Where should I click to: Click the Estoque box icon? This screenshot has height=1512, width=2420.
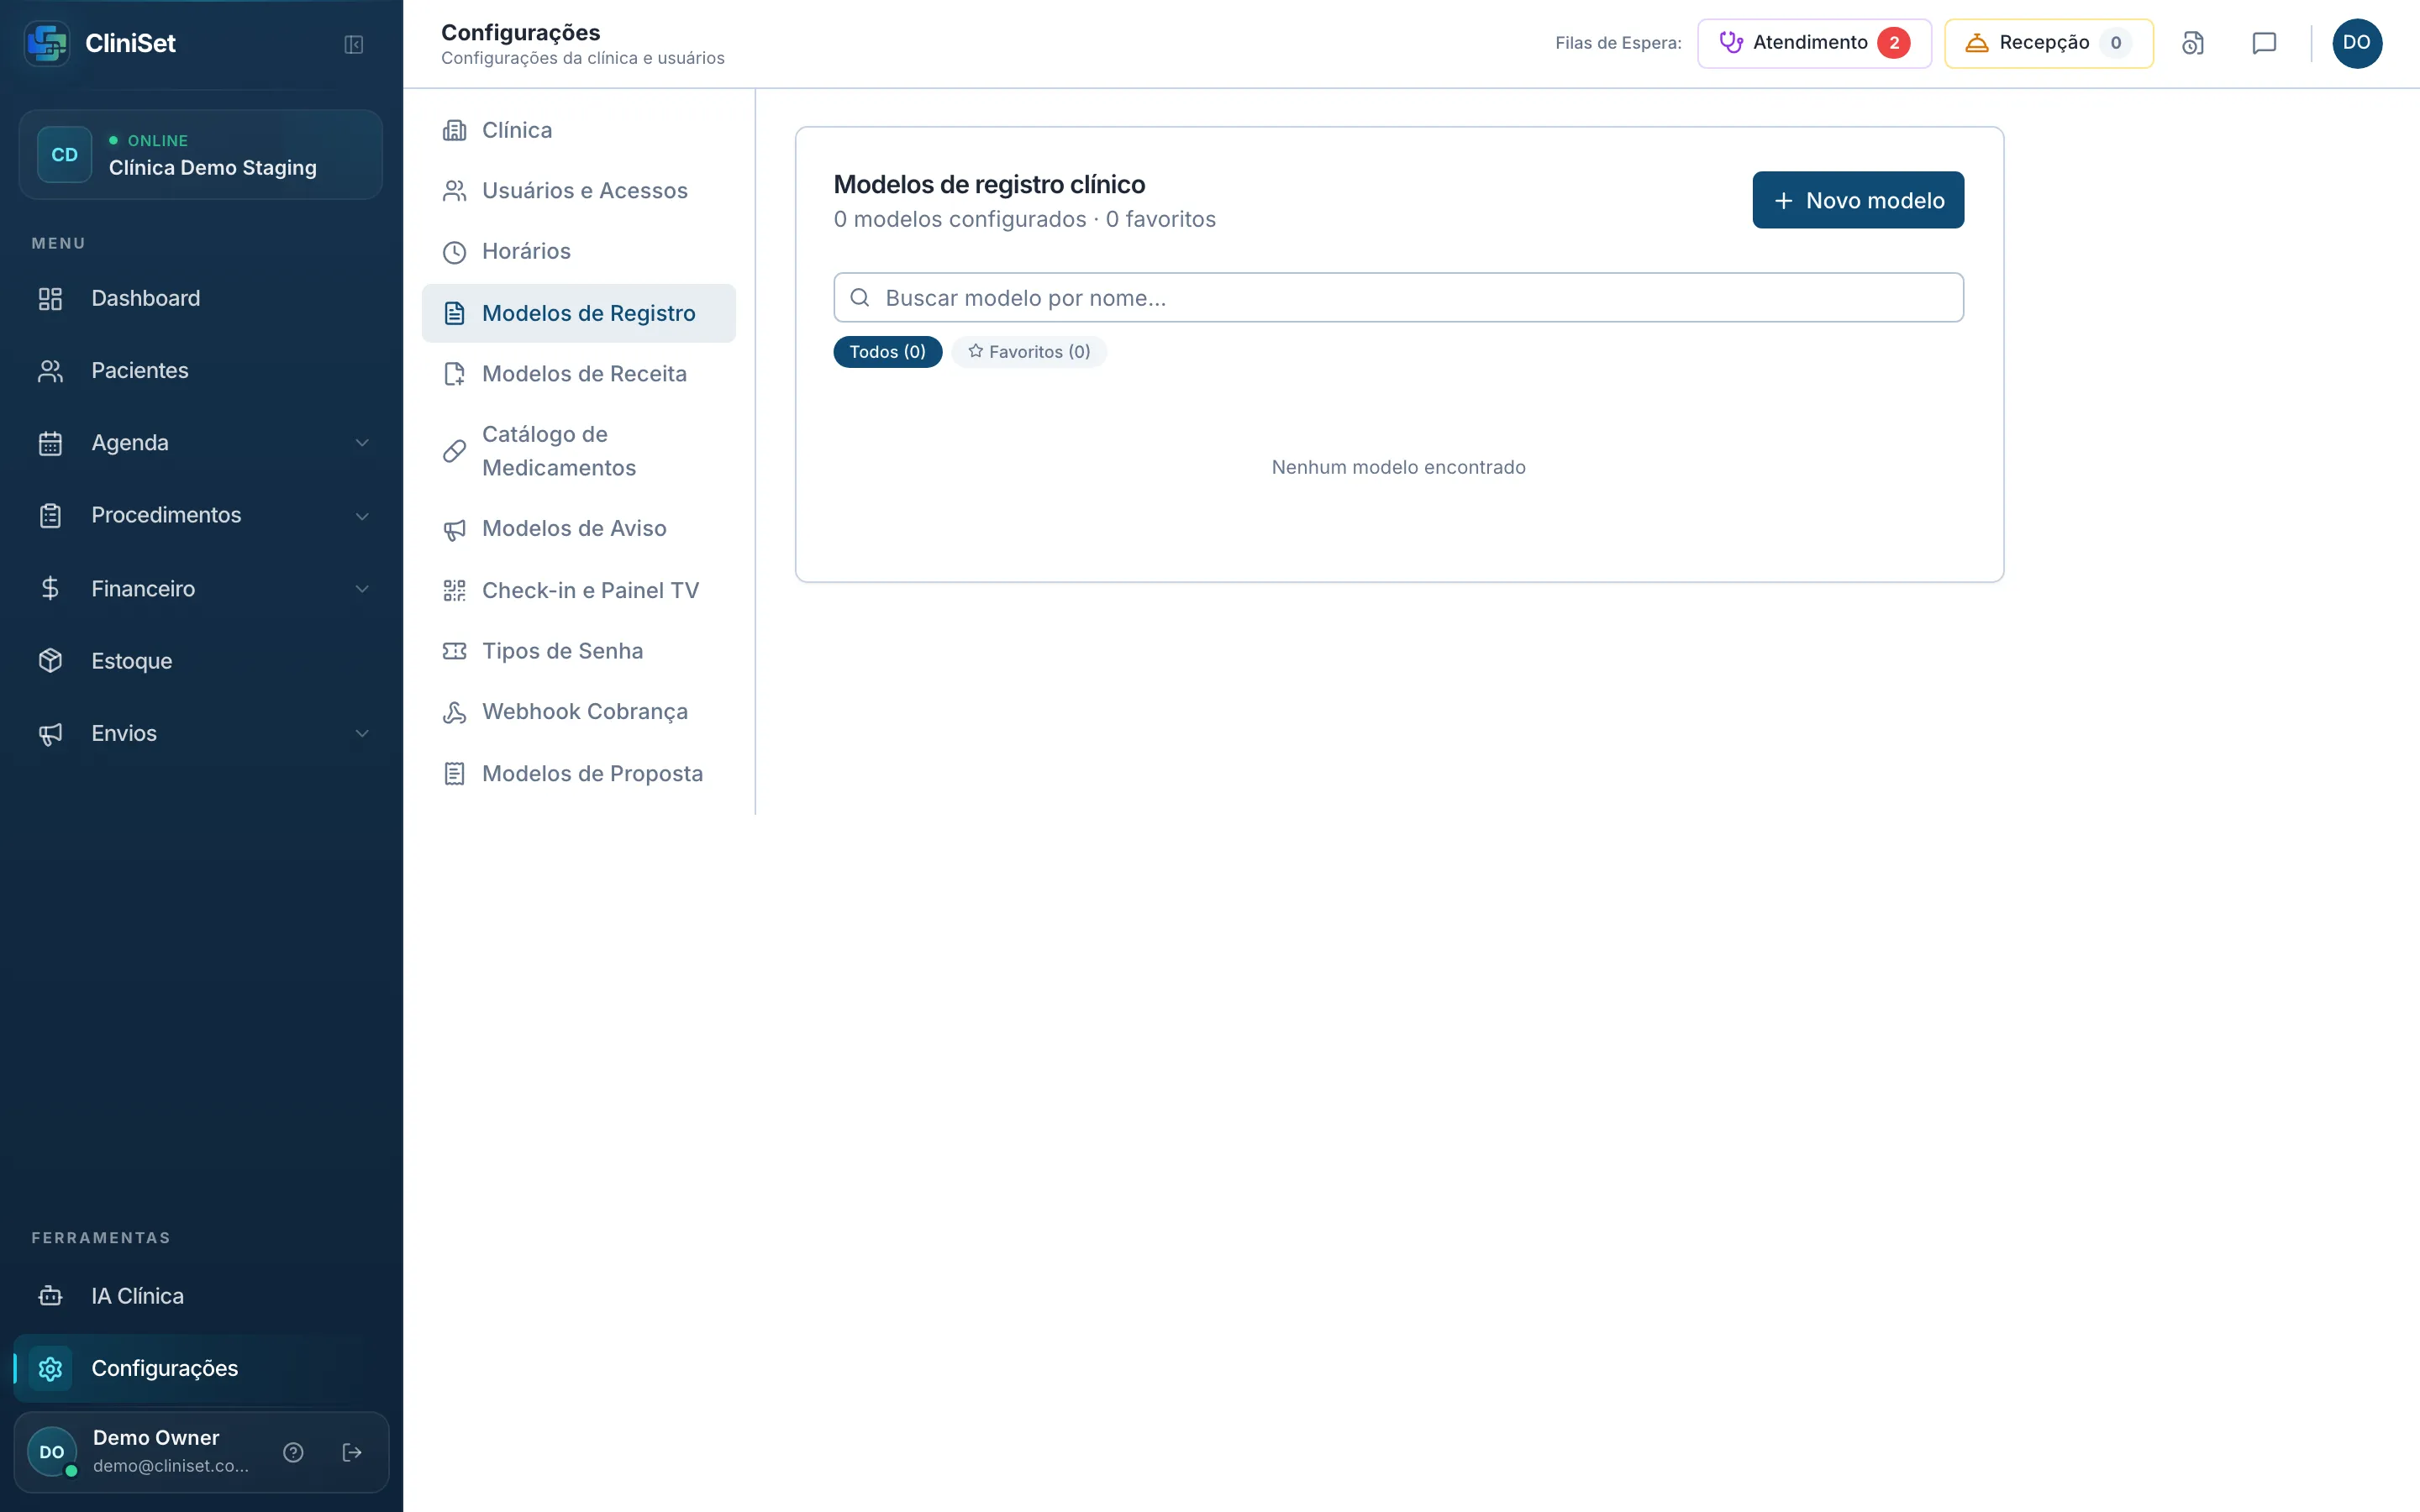[x=50, y=661]
